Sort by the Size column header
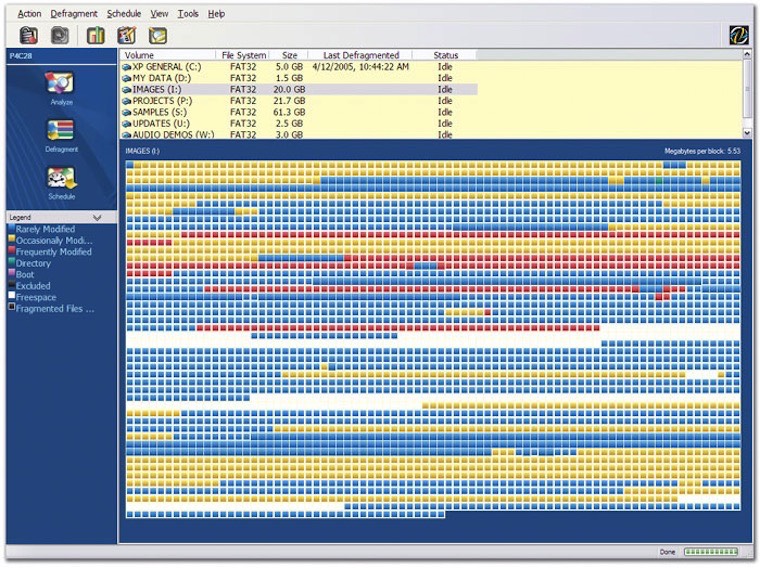The height and width of the screenshot is (568, 760). coord(289,55)
